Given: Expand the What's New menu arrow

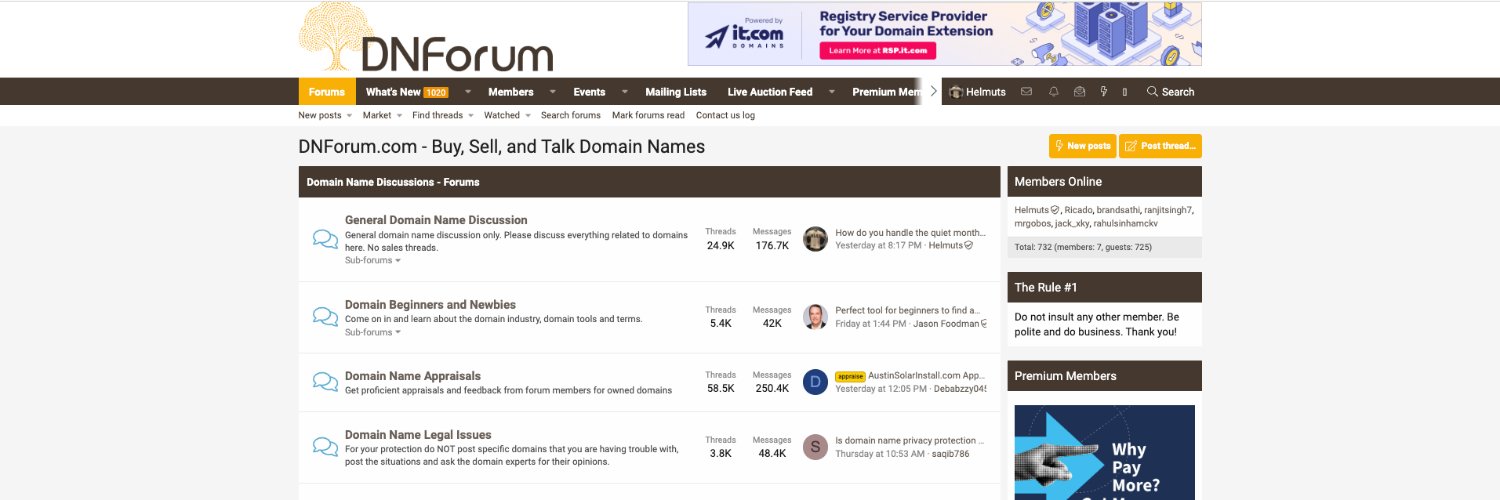Looking at the screenshot, I should 468,92.
